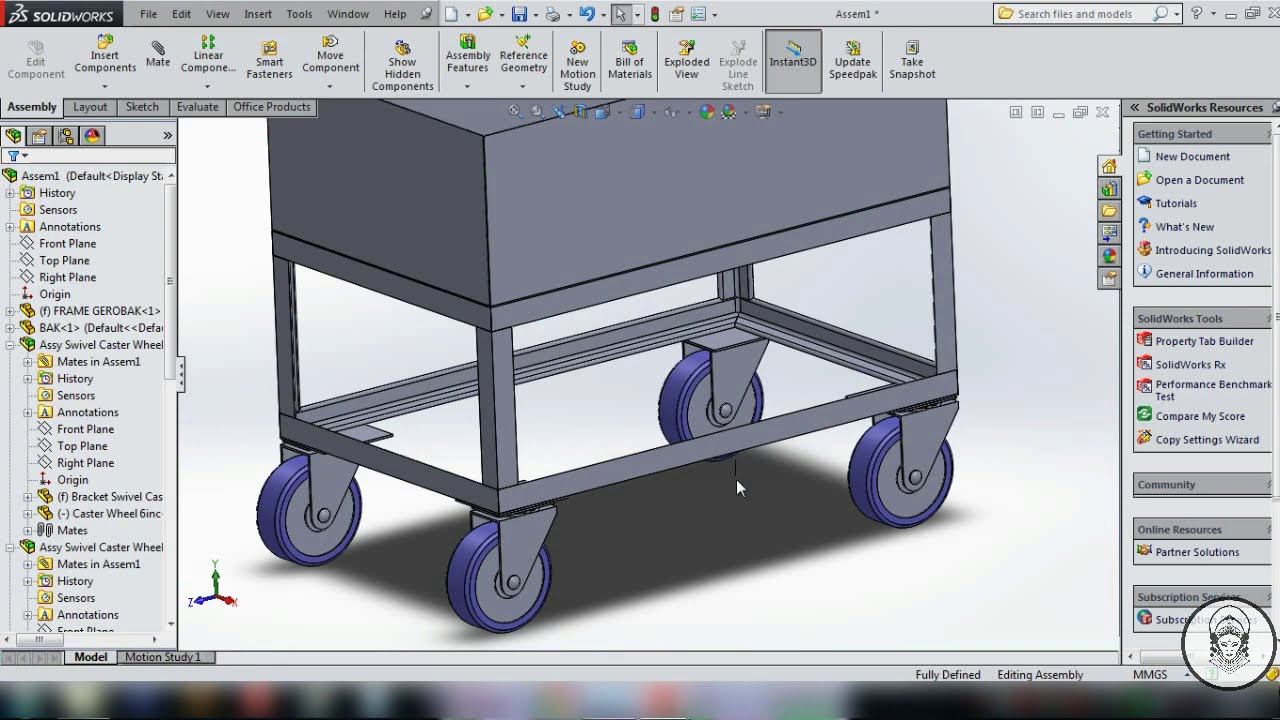The height and width of the screenshot is (720, 1280).
Task: Expand the FRAME GEROBAK<1> component
Action: [x=10, y=311]
